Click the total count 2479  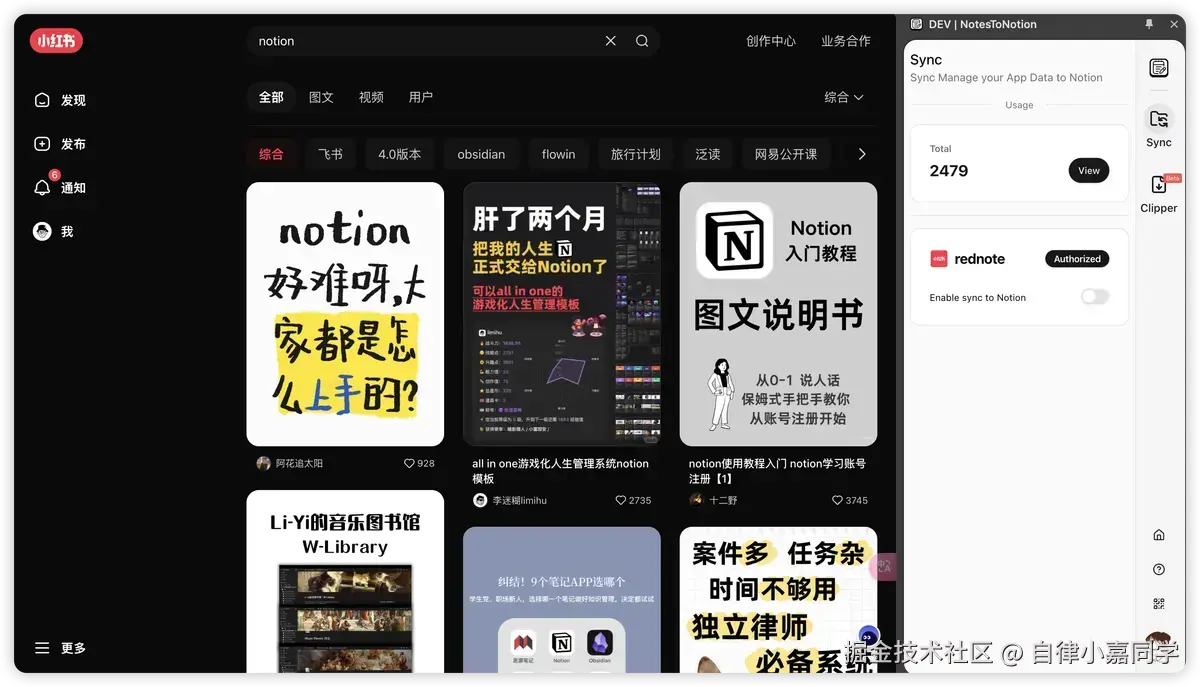click(949, 171)
